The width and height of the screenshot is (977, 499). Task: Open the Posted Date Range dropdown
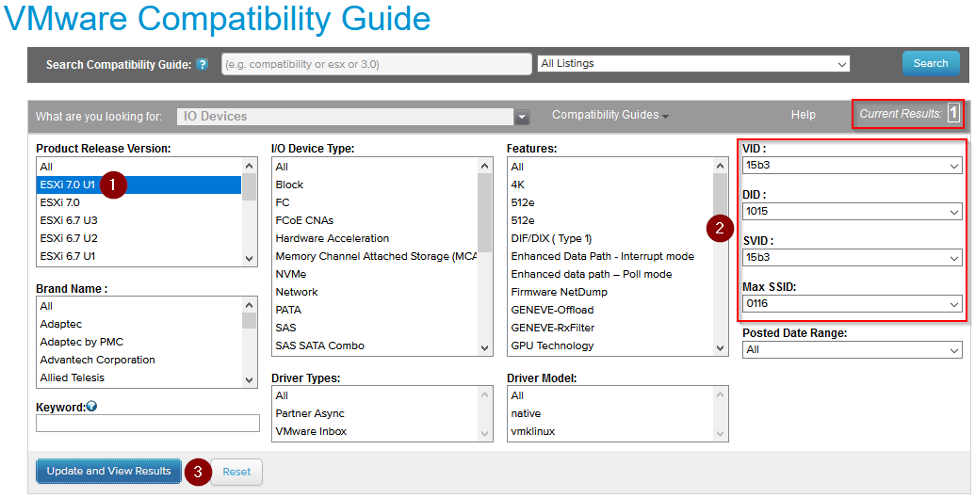tap(852, 349)
